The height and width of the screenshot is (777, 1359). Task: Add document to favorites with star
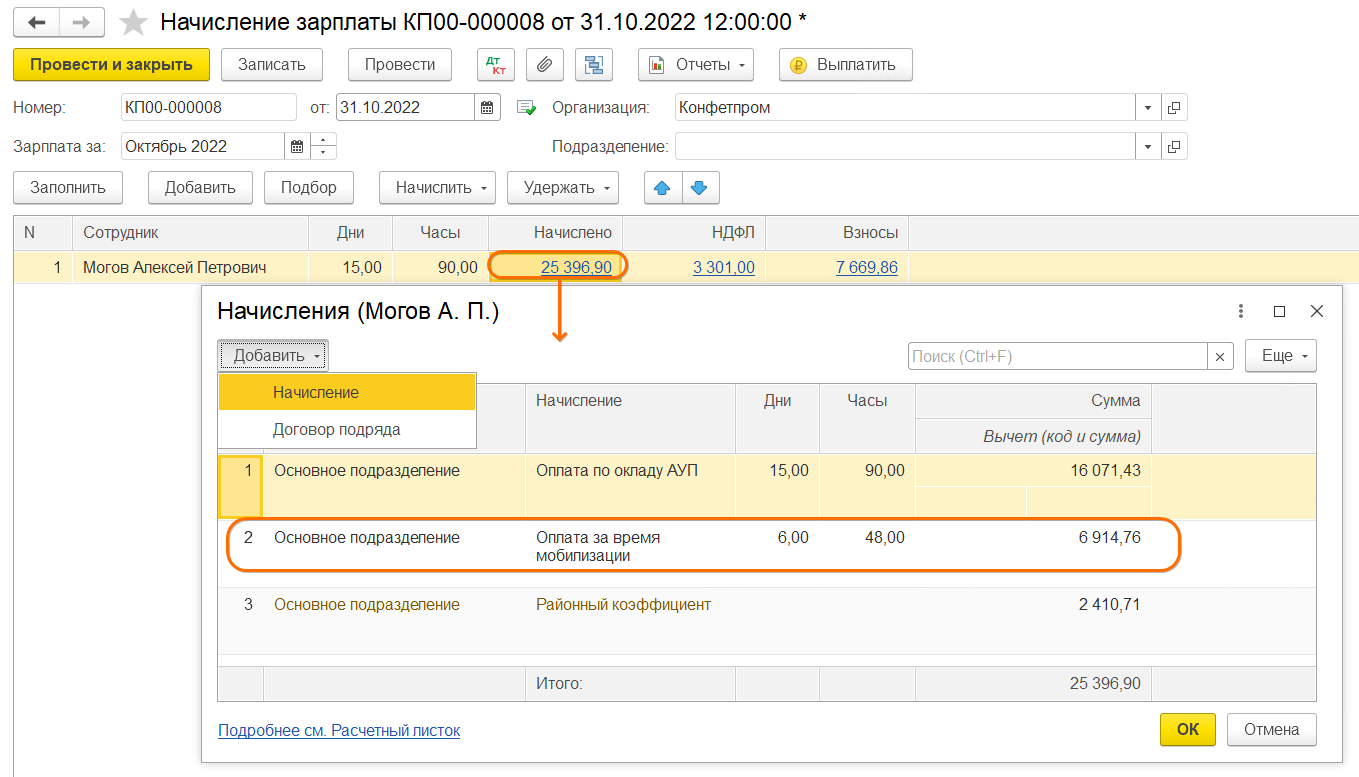[133, 22]
